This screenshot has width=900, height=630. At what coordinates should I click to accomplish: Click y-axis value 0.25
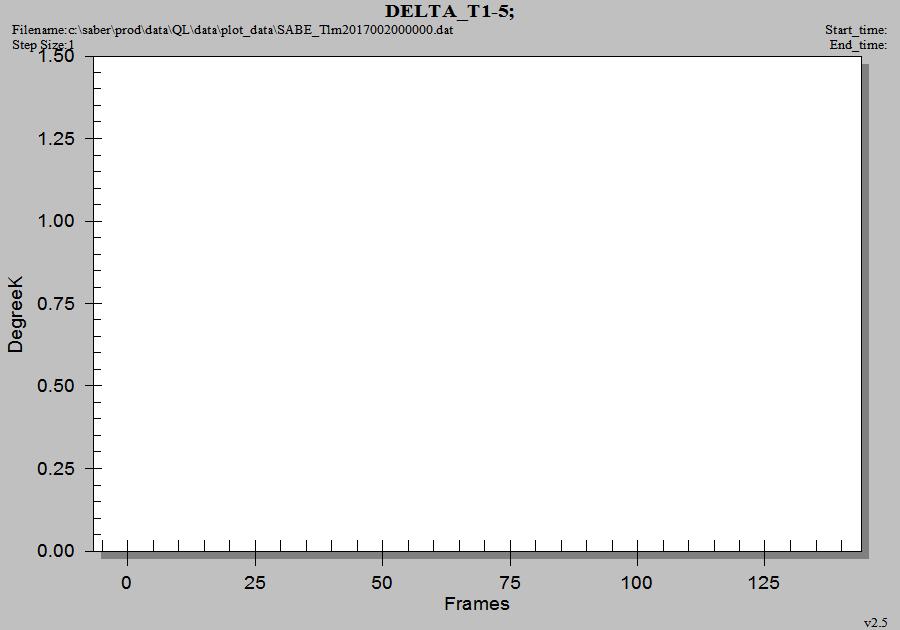click(x=56, y=468)
